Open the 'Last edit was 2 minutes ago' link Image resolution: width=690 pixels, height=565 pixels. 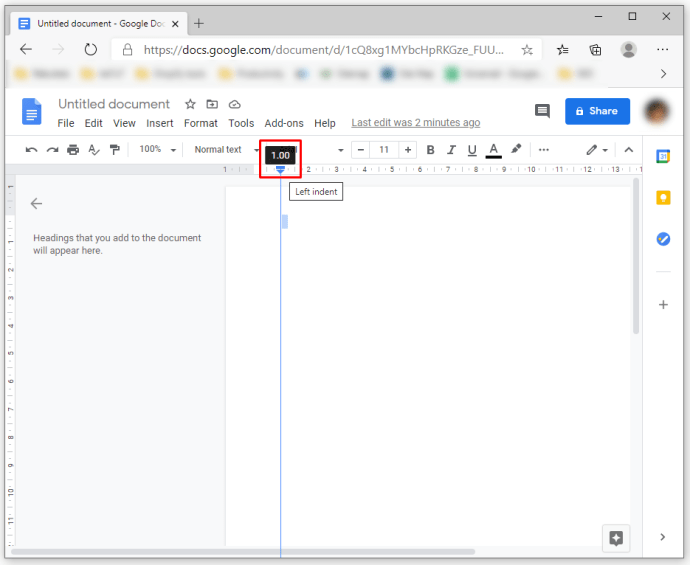pyautogui.click(x=415, y=123)
